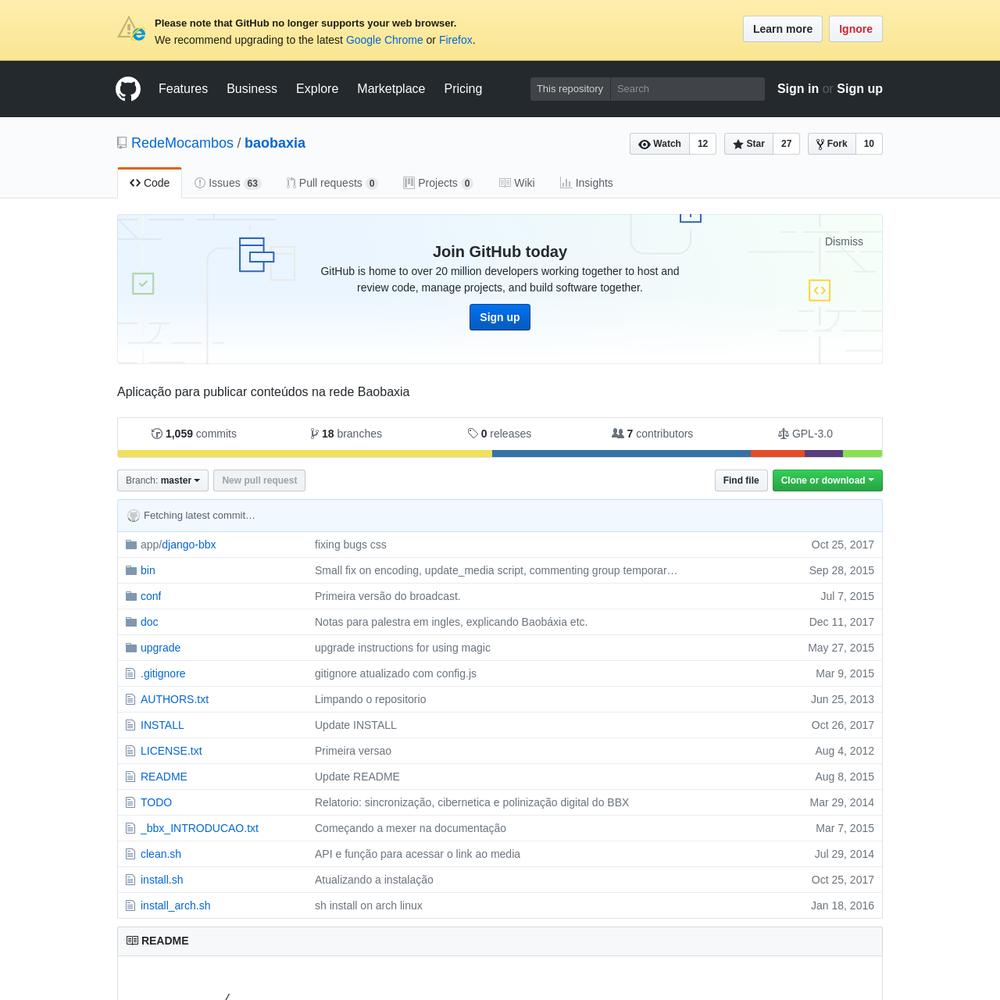Open the 7 contributors link

coord(652,434)
